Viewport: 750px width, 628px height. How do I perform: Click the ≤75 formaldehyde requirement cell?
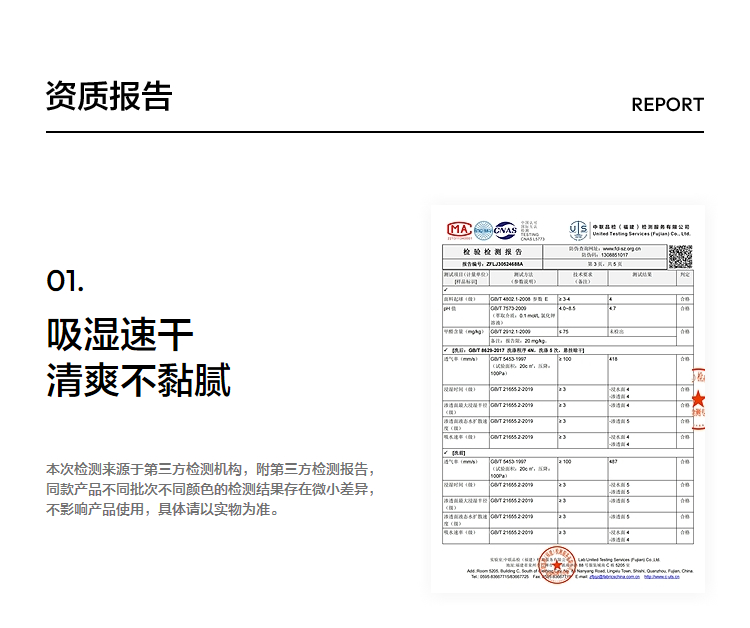(x=583, y=331)
